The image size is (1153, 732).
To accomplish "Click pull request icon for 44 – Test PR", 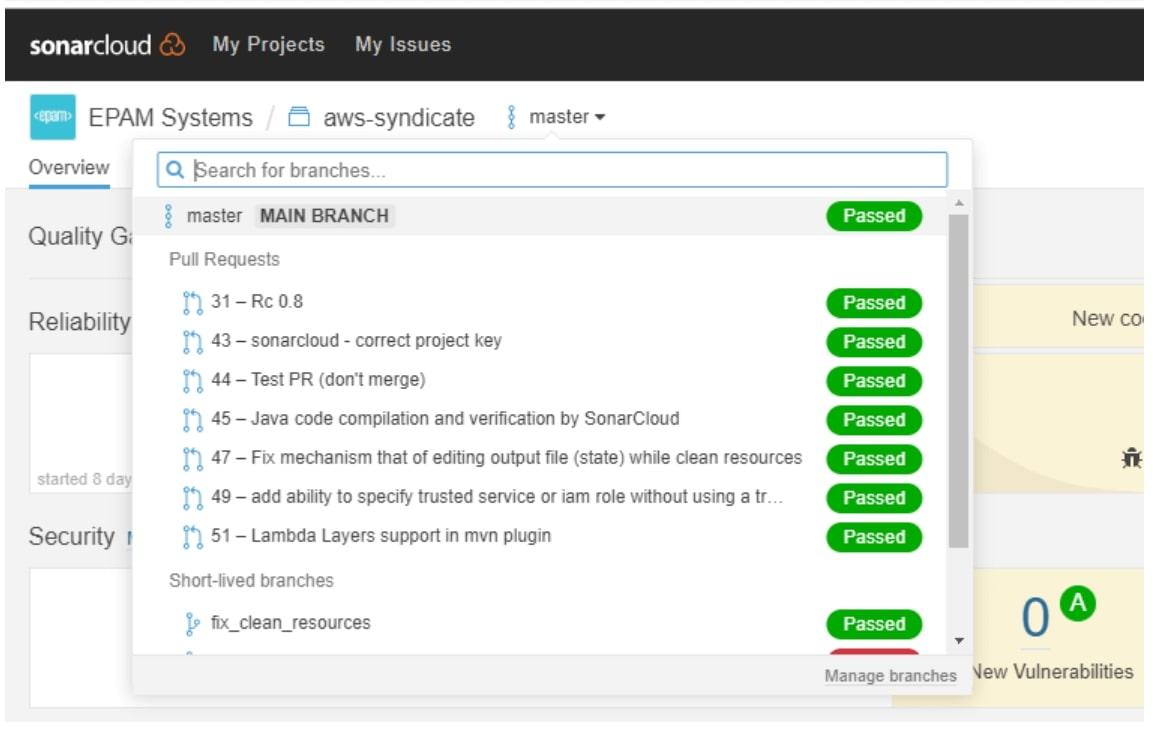I will coord(192,380).
